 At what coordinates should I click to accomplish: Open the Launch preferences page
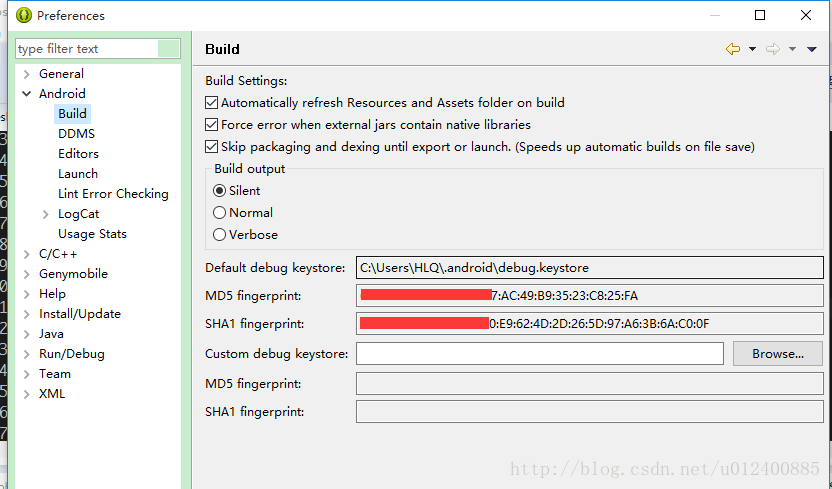pos(78,174)
